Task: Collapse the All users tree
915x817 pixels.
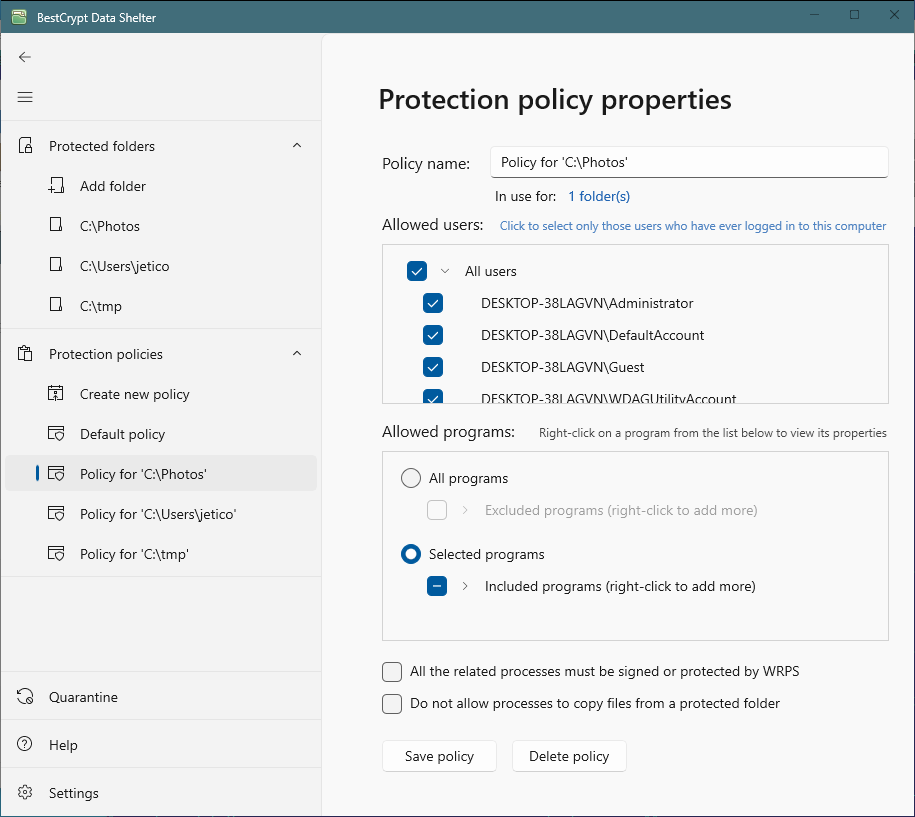Action: click(x=445, y=271)
